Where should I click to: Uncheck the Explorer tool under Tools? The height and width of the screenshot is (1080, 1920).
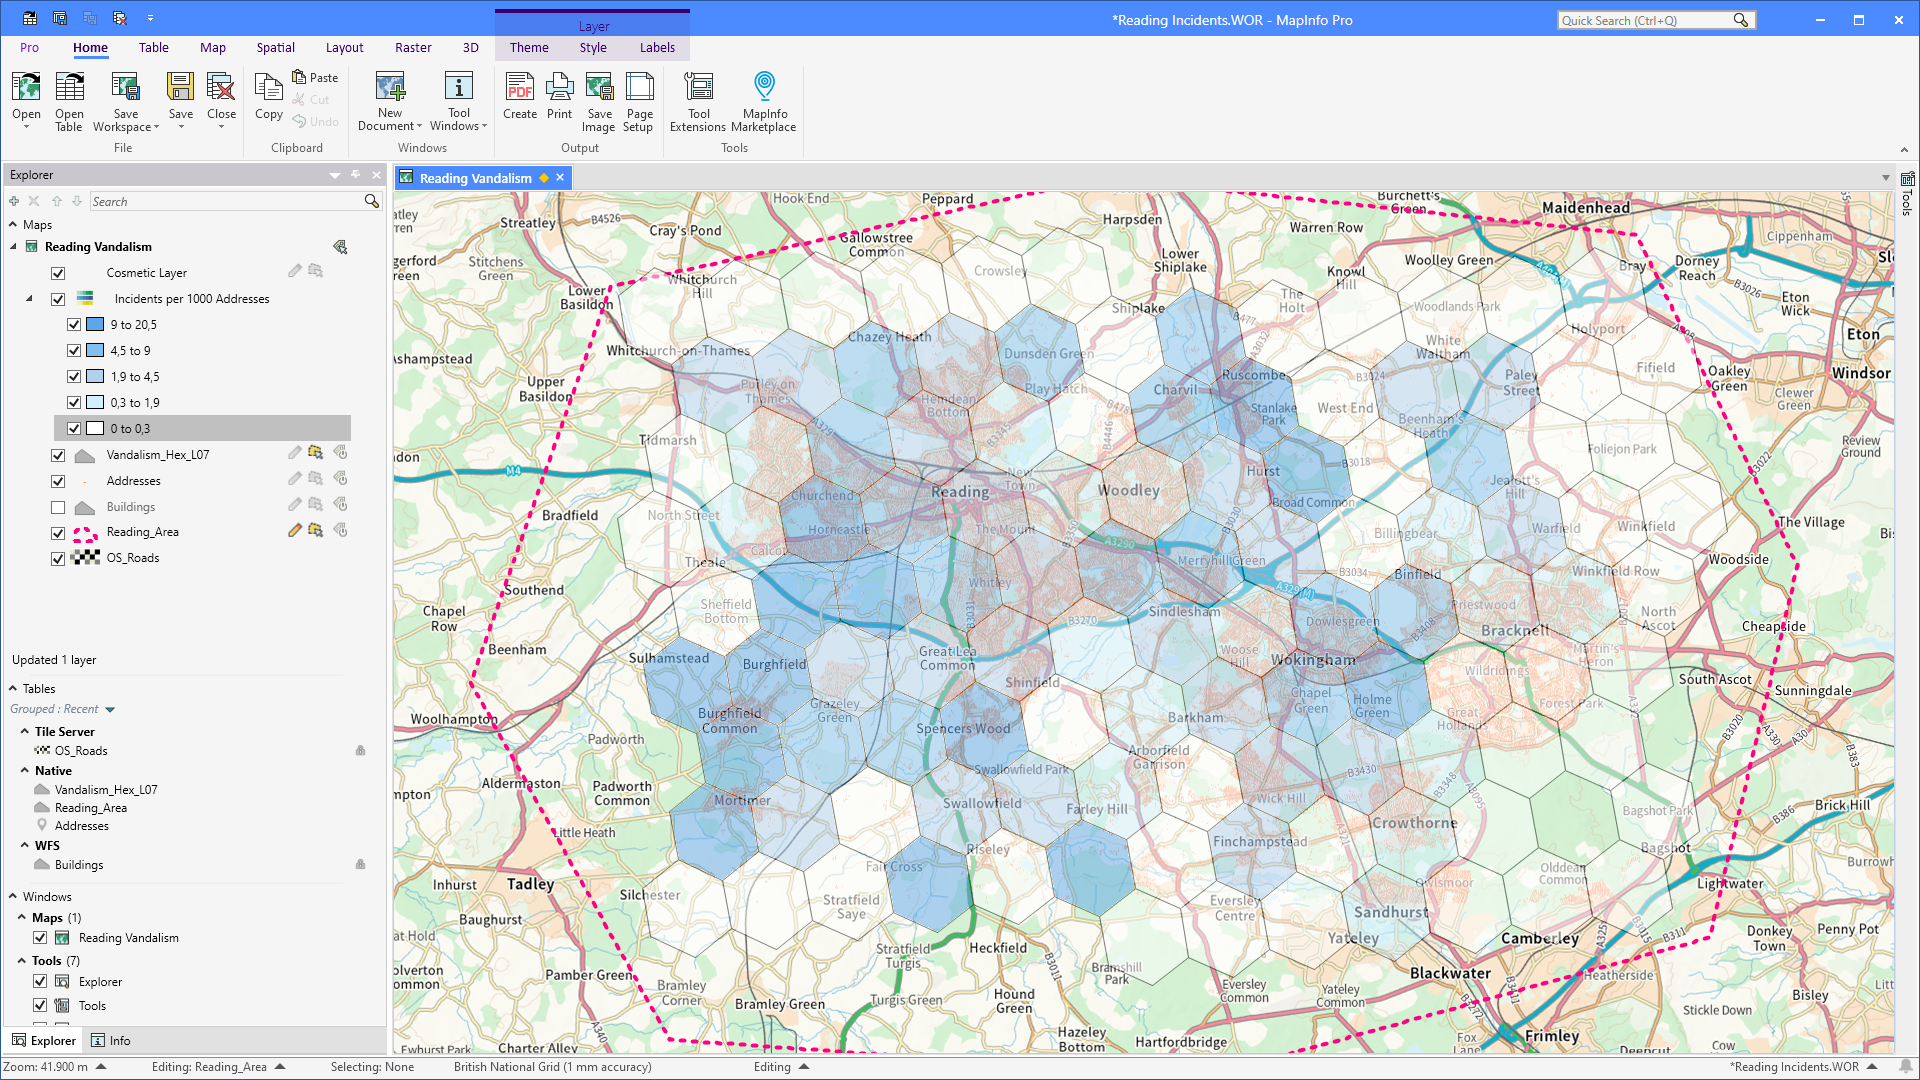click(x=40, y=981)
